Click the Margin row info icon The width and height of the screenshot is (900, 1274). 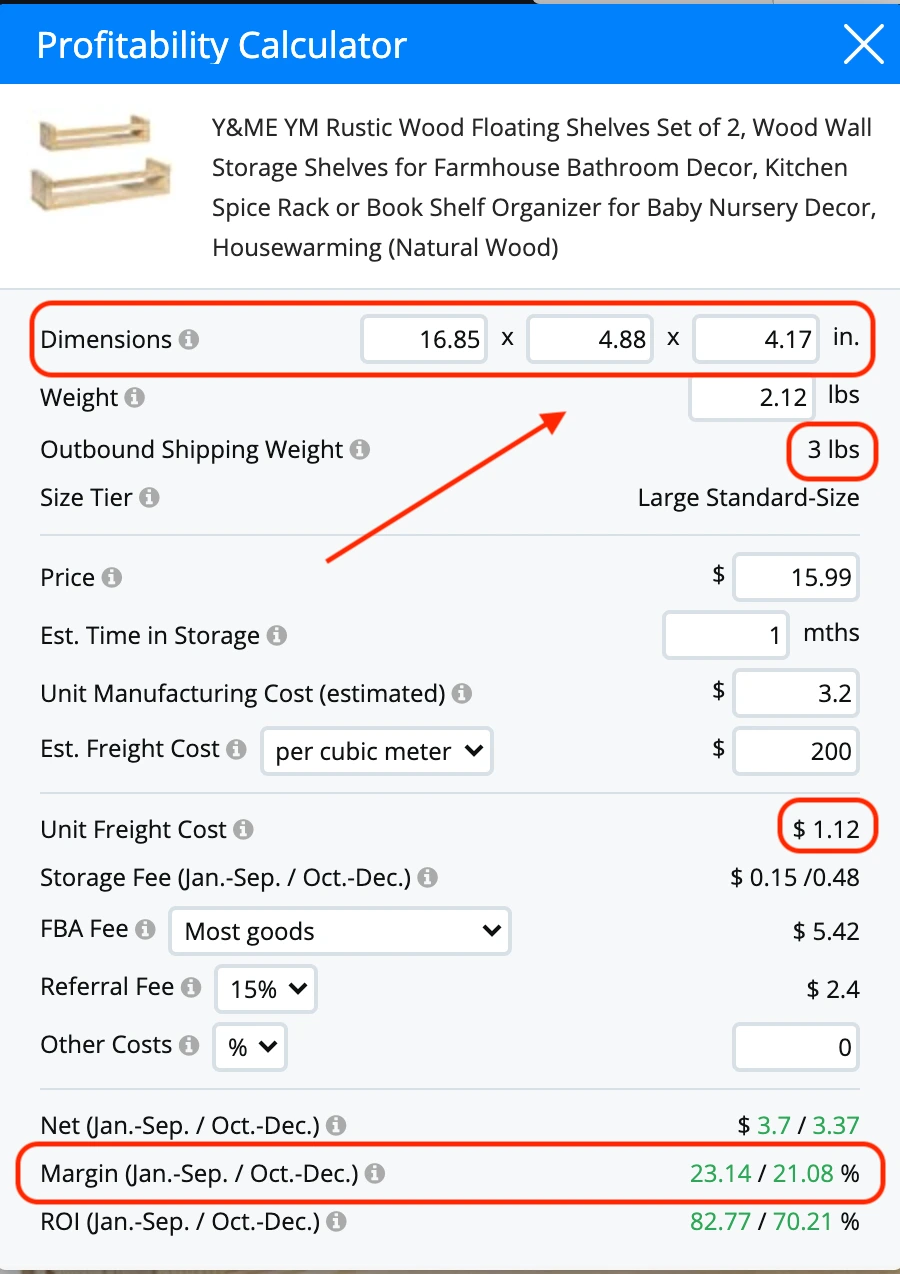coord(375,1174)
